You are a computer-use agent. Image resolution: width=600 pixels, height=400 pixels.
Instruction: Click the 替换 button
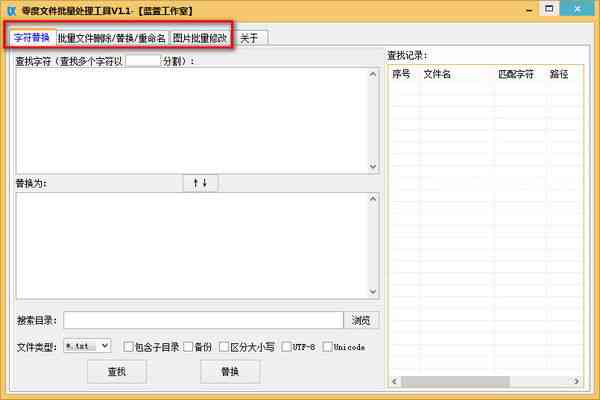point(230,372)
